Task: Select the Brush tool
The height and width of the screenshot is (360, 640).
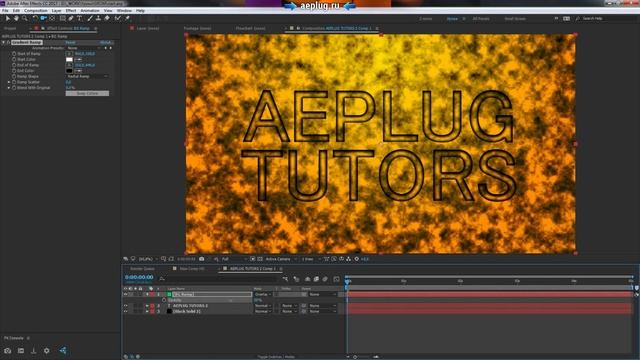Action: (x=90, y=18)
